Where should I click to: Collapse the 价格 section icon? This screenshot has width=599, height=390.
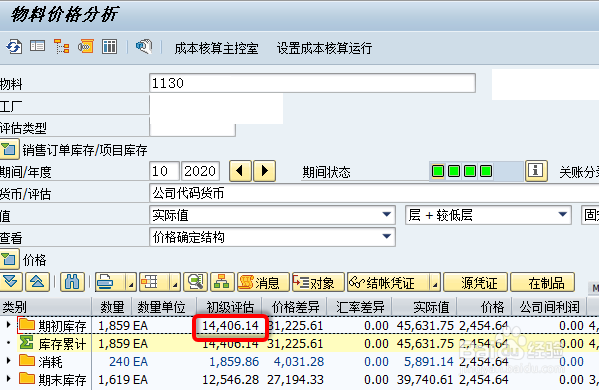pyautogui.click(x=9, y=259)
